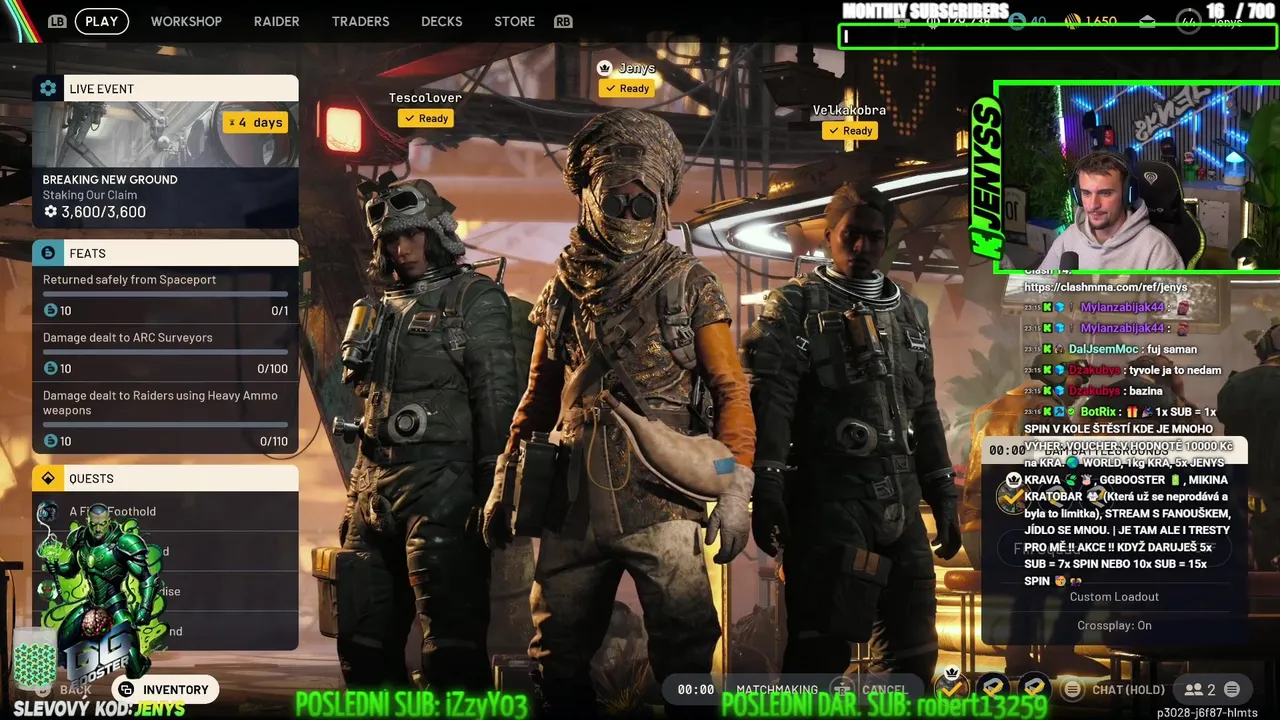
Task: Select the Returned safely from Spaceport feat
Action: pyautogui.click(x=165, y=294)
